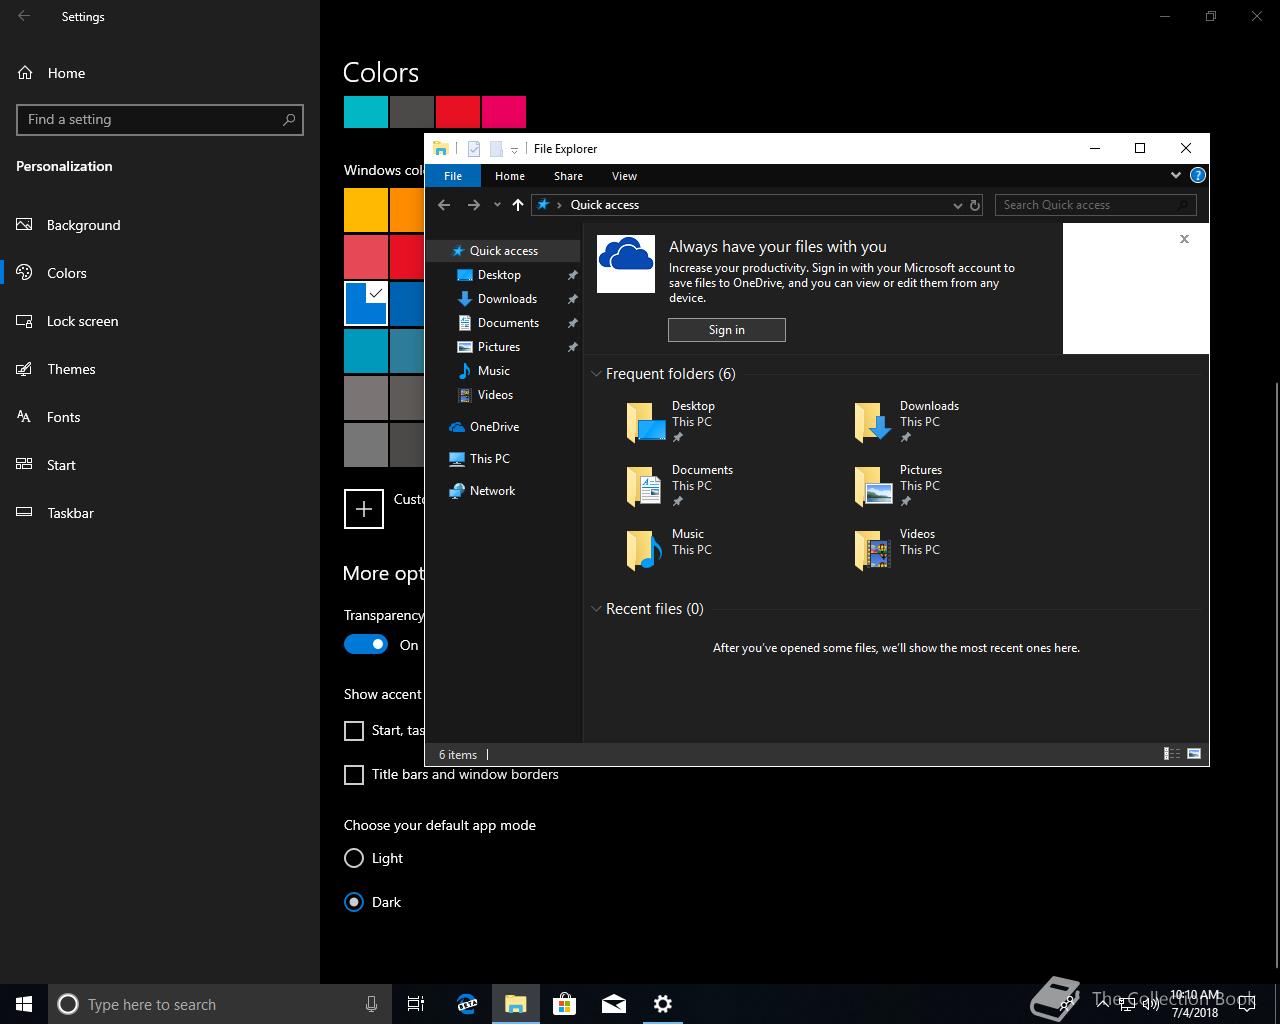Collapse the Frequent folders section
This screenshot has width=1280, height=1024.
click(597, 374)
